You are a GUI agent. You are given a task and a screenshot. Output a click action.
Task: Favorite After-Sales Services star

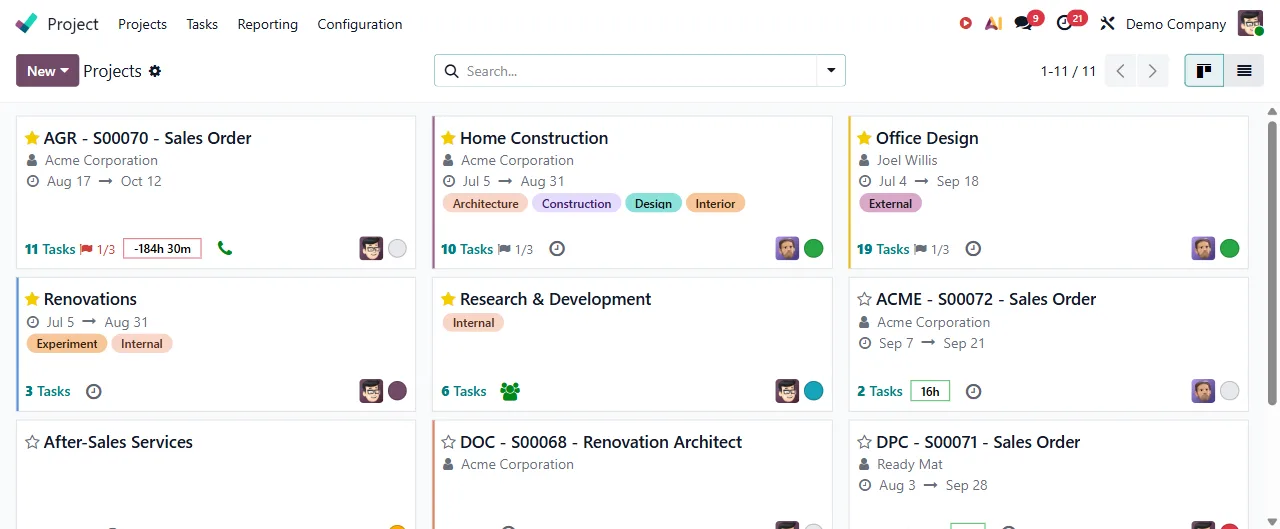pos(32,442)
